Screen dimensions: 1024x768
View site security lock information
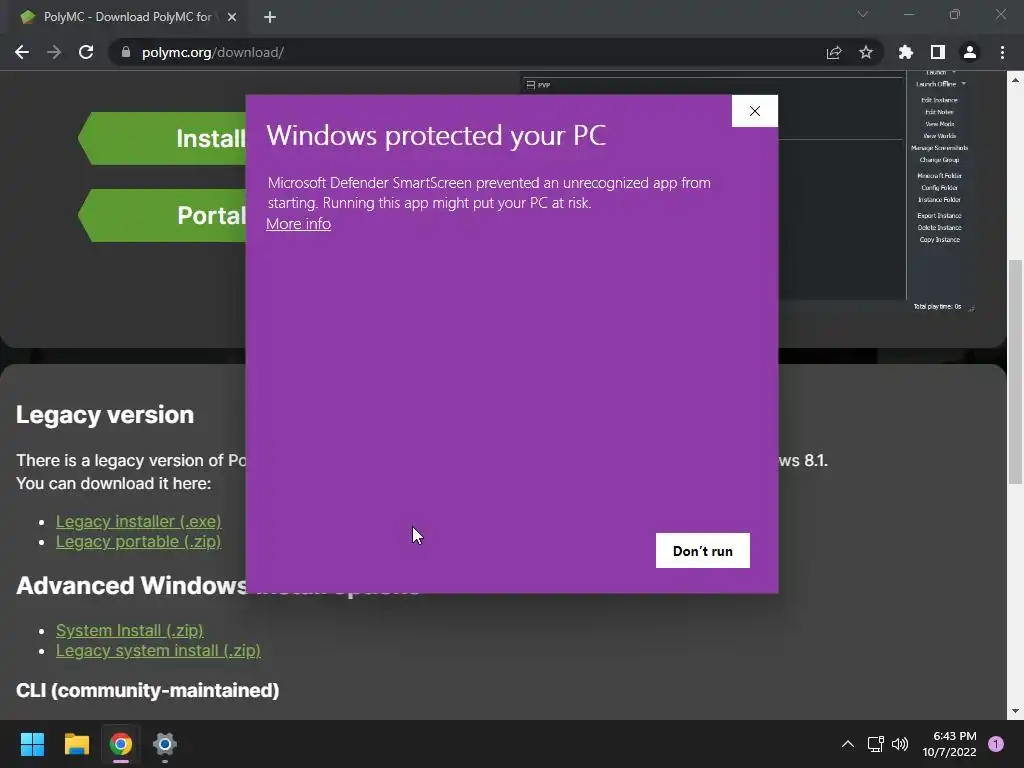click(126, 52)
